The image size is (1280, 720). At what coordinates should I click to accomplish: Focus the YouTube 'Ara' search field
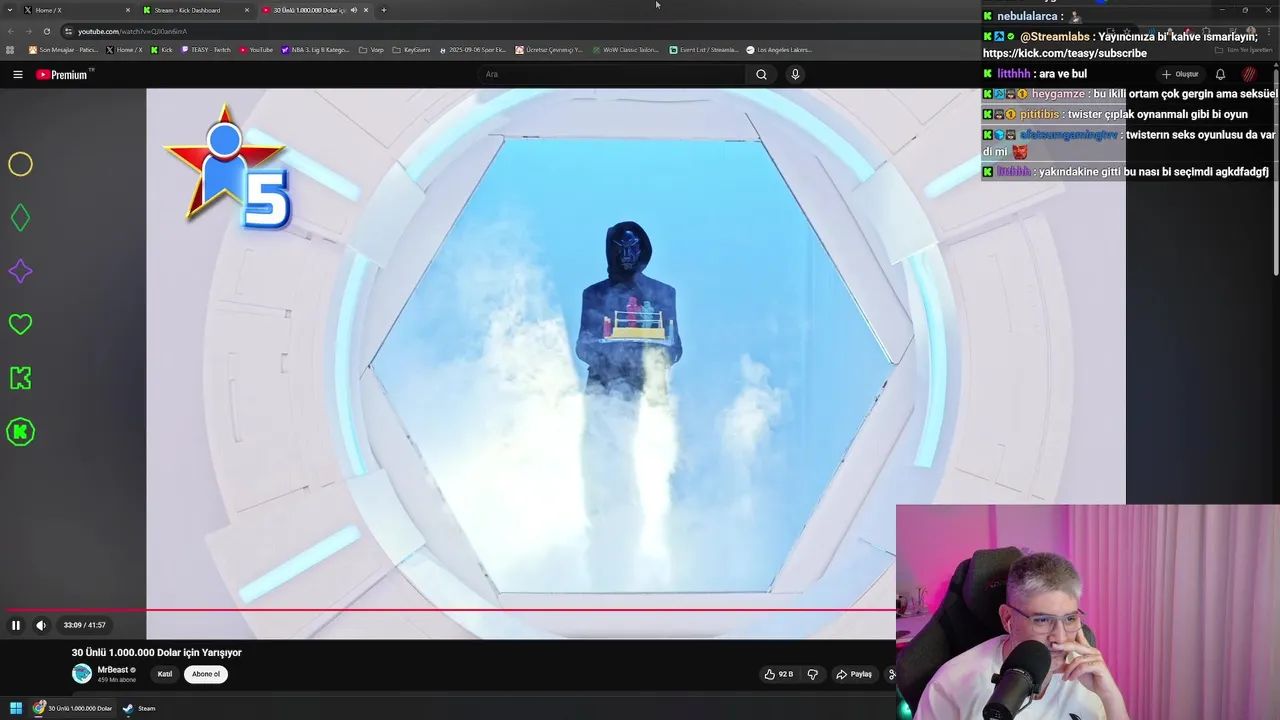610,74
